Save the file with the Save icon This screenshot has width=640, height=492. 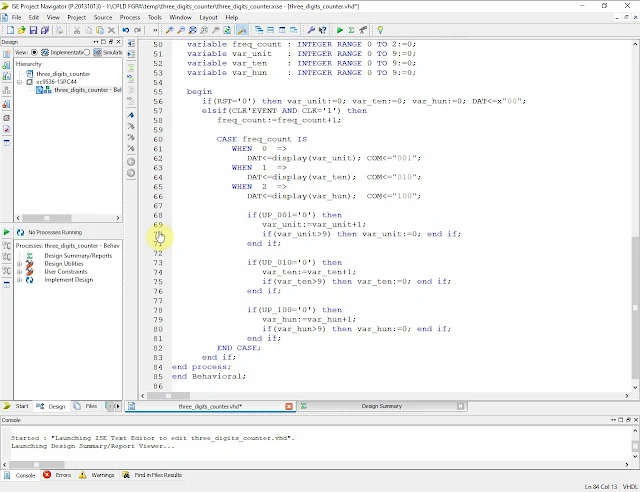[x=33, y=30]
